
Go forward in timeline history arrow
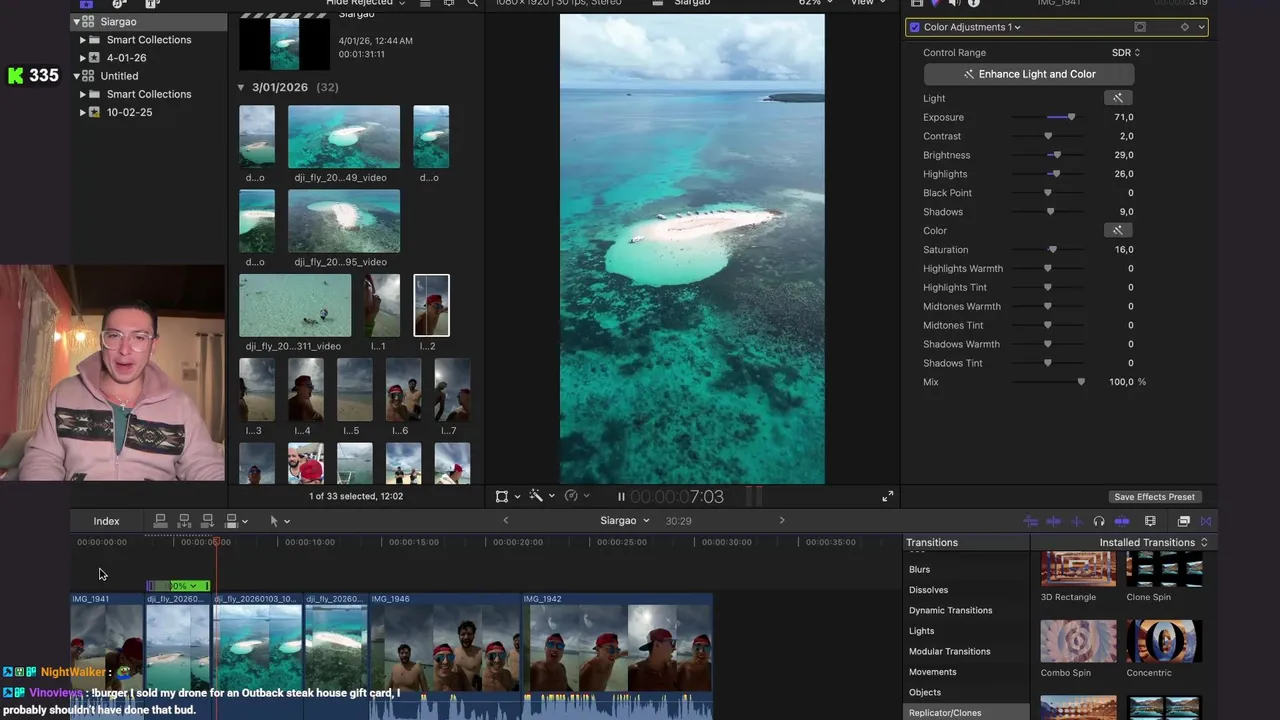point(782,520)
